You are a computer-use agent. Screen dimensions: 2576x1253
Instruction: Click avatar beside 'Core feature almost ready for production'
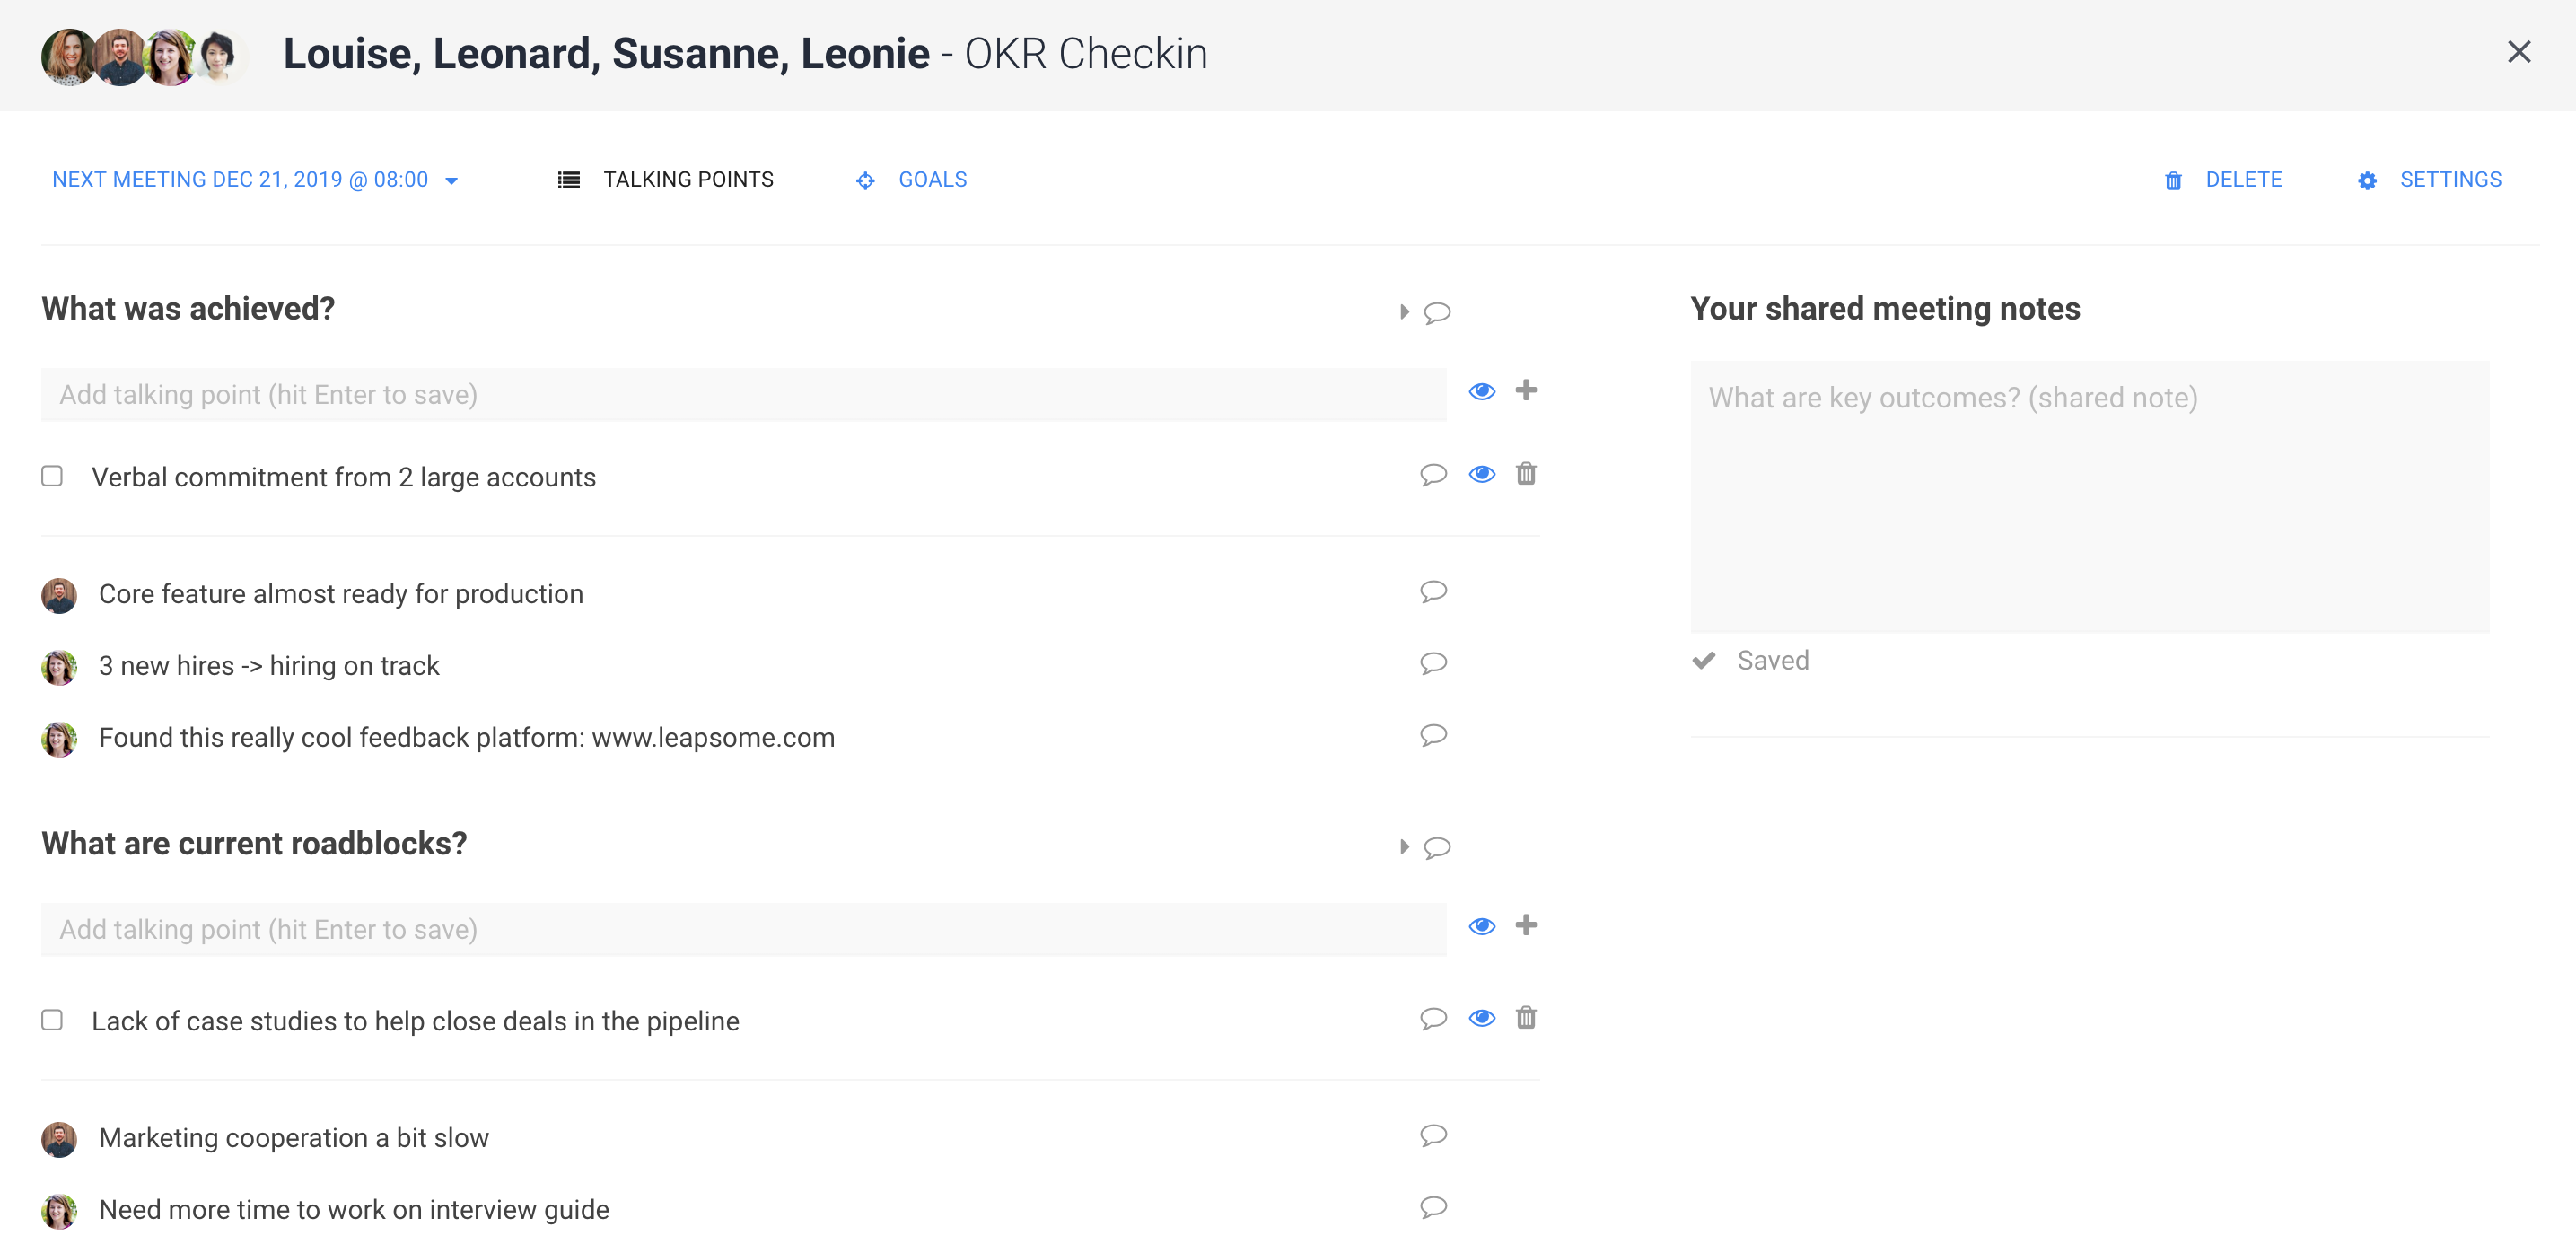(x=59, y=595)
